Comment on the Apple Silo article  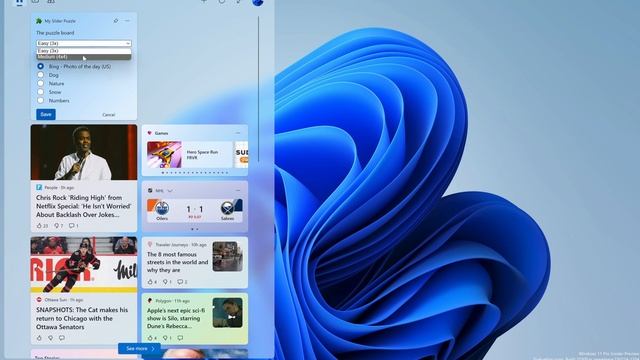[180, 338]
